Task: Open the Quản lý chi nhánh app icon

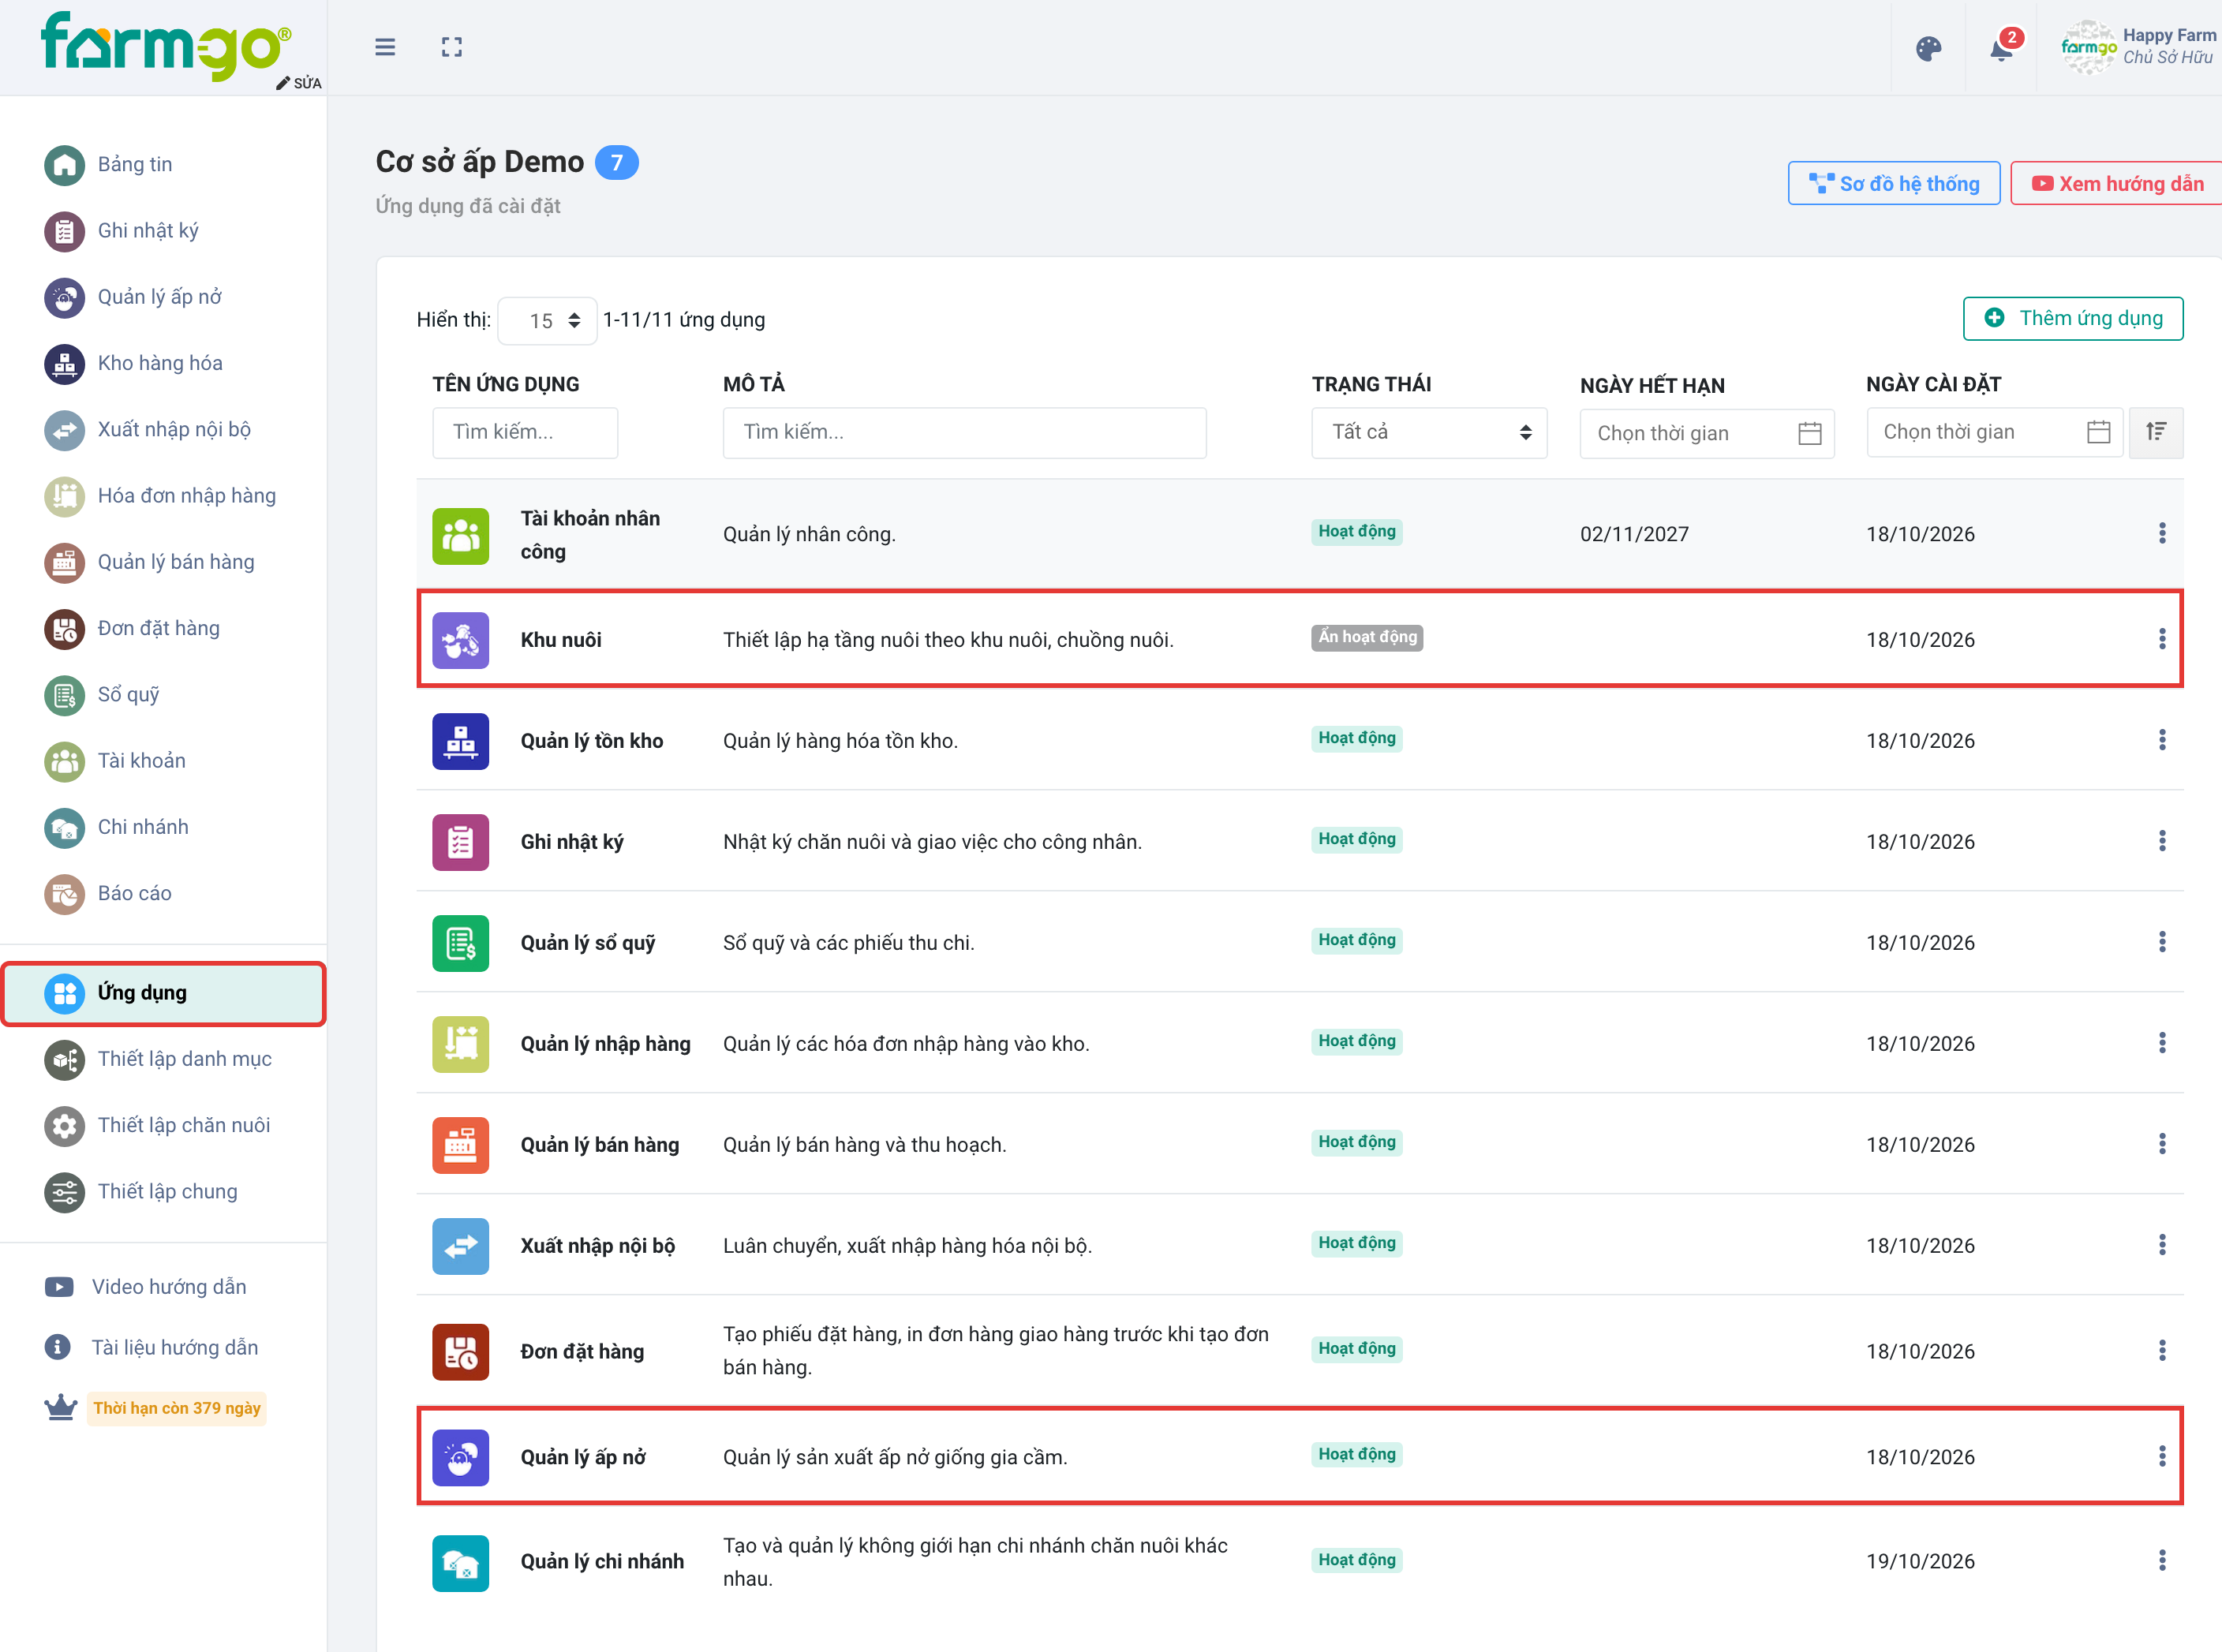Action: click(x=460, y=1563)
